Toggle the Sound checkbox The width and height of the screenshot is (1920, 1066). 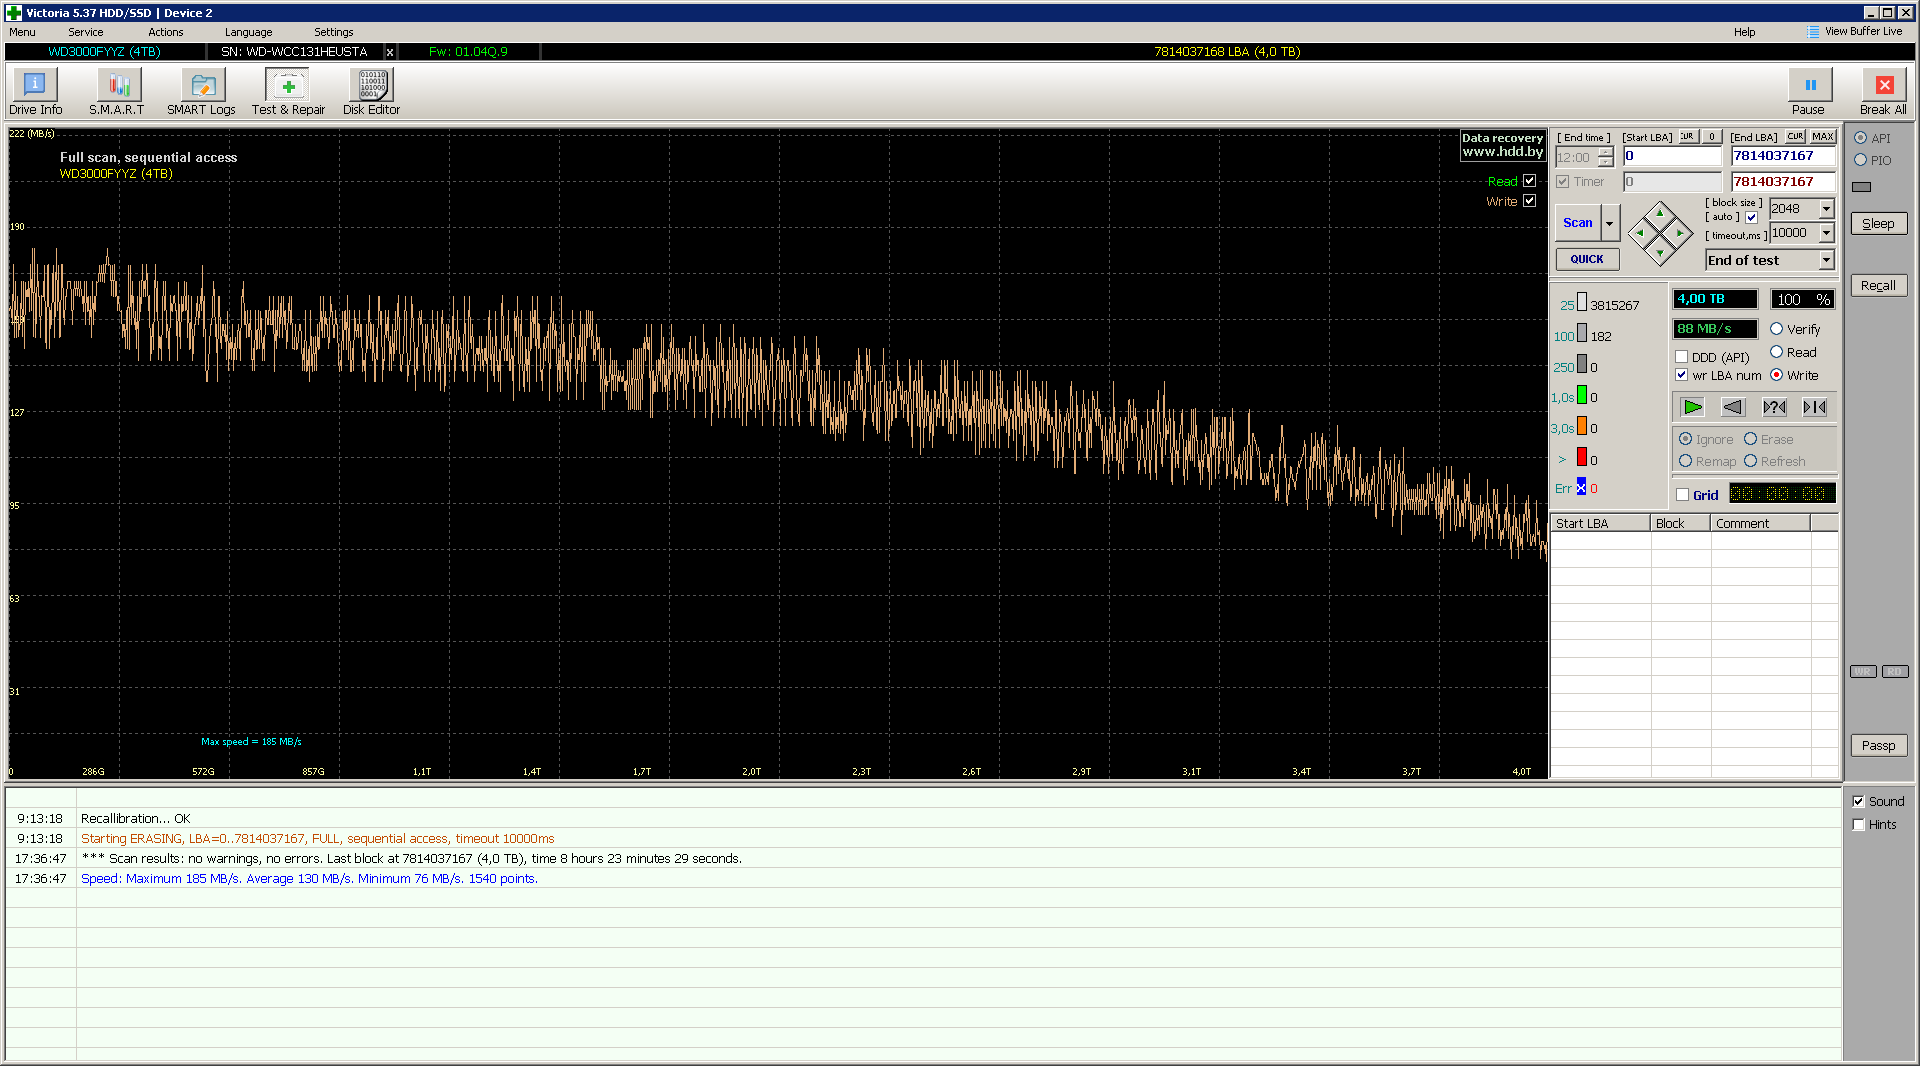pyautogui.click(x=1858, y=802)
